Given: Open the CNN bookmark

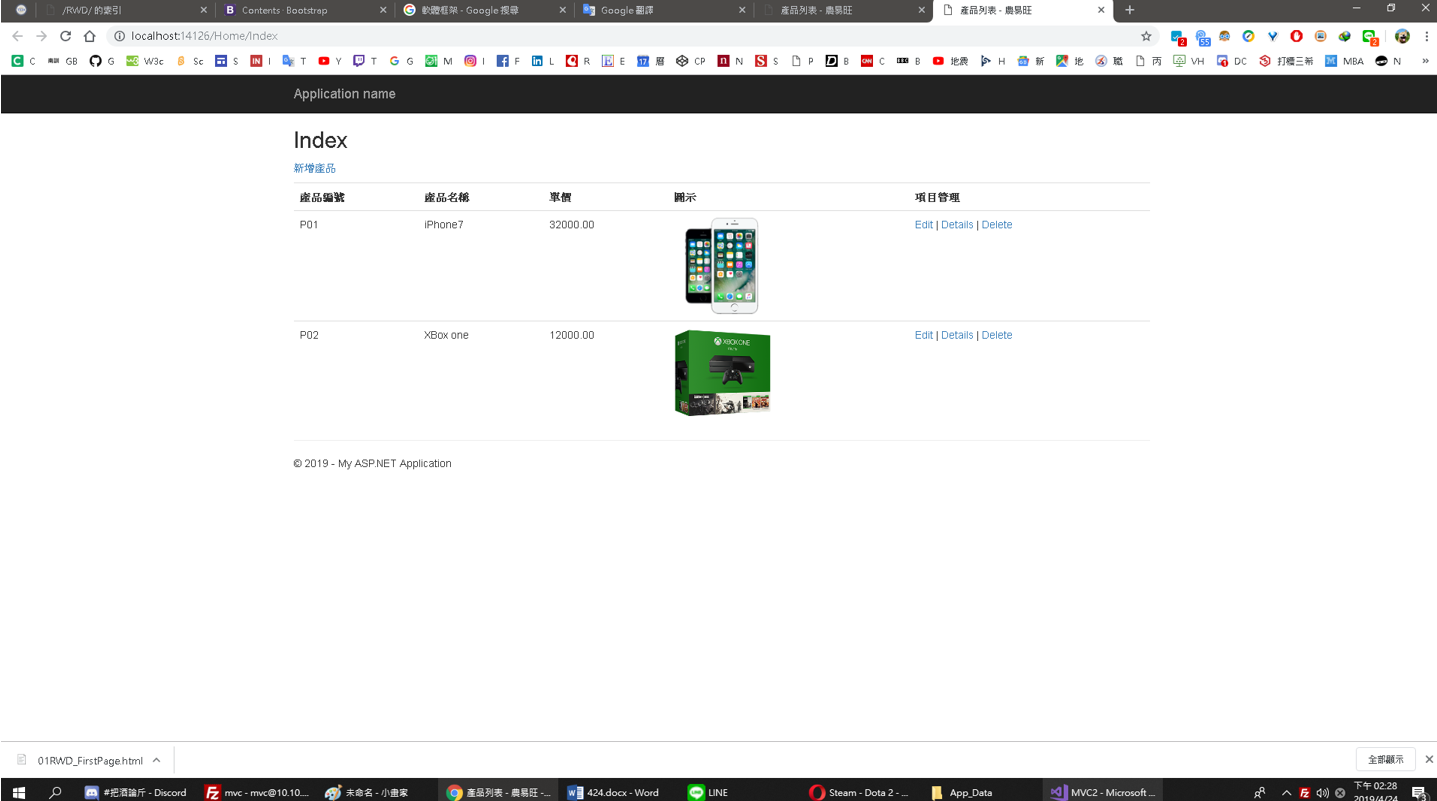Looking at the screenshot, I should click(873, 61).
